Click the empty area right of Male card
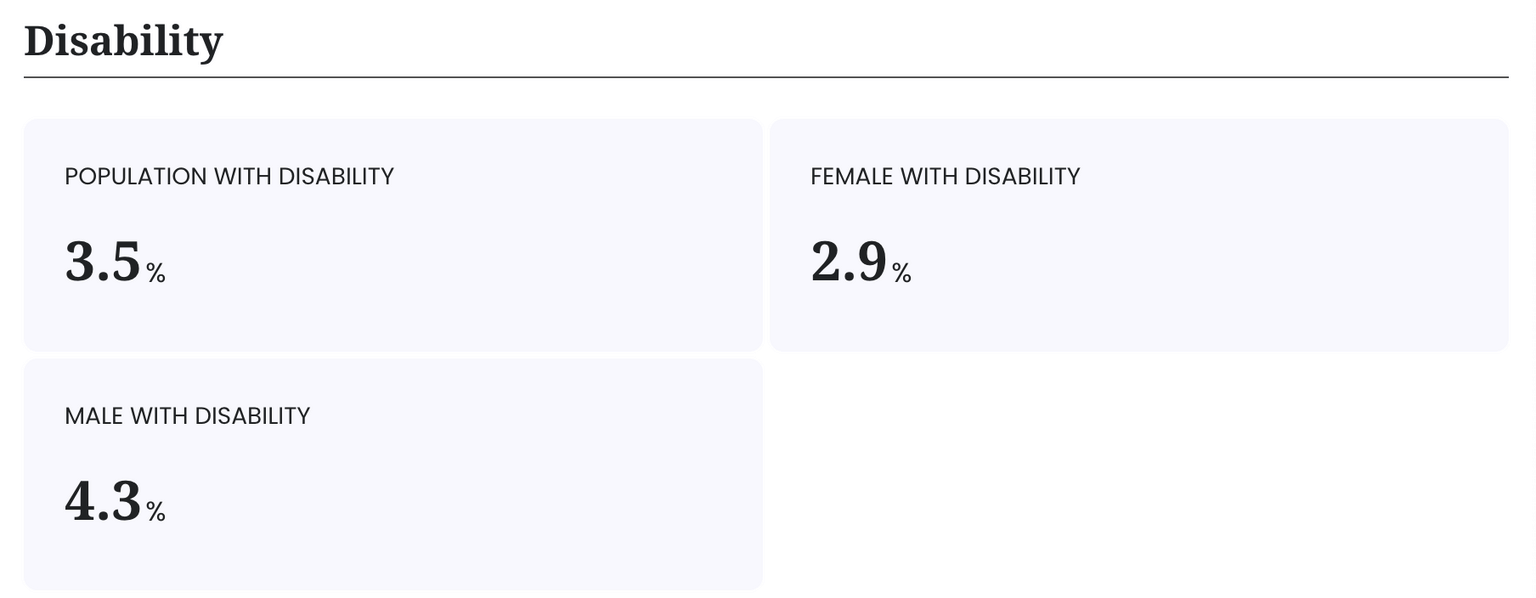Viewport: 1536px width, 598px height. point(1139,474)
